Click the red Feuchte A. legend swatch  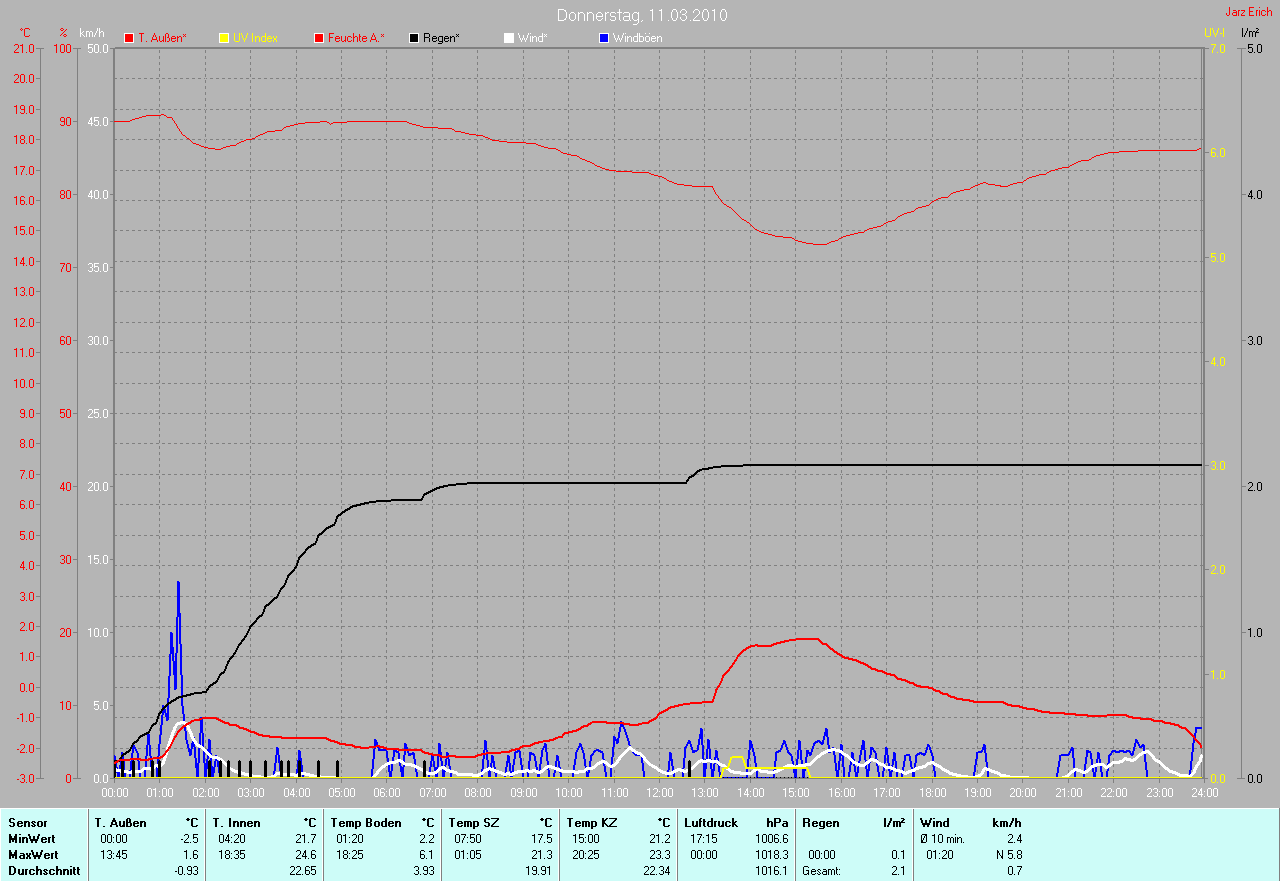pos(319,38)
